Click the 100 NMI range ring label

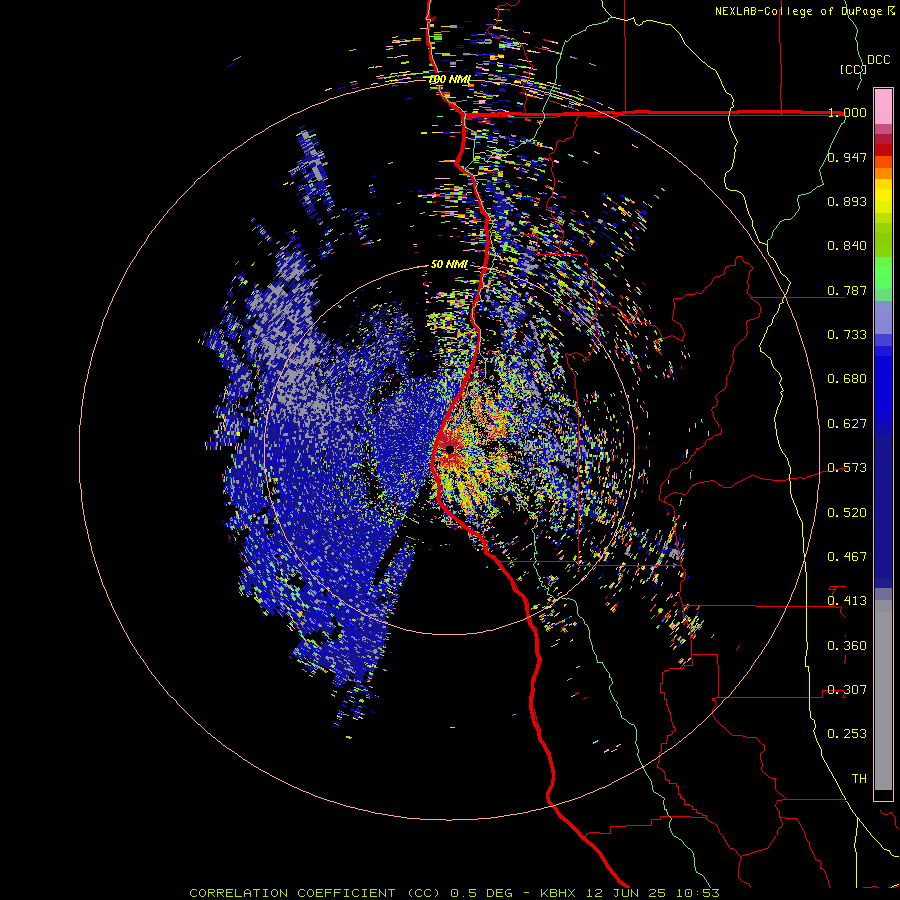(450, 79)
